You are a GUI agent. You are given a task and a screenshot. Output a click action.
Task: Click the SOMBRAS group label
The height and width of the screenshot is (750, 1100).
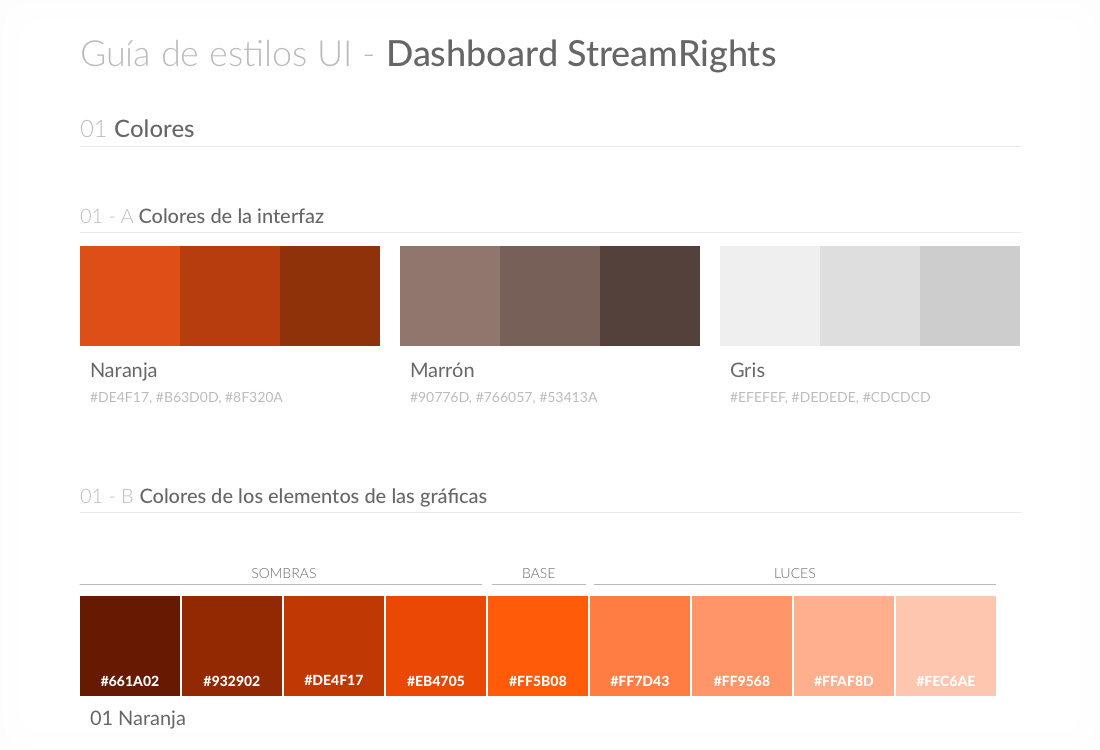tap(284, 574)
